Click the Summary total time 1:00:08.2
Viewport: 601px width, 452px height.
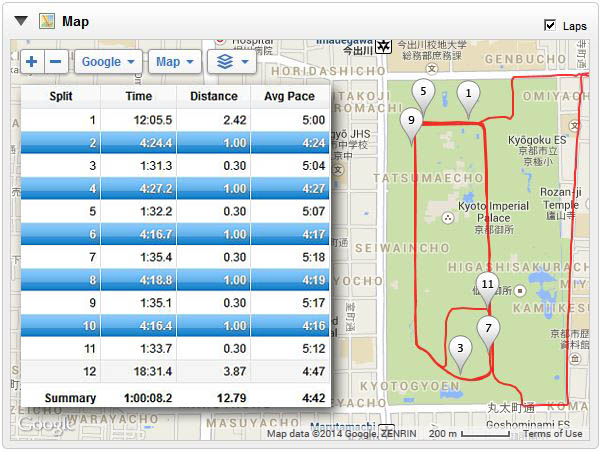148,398
